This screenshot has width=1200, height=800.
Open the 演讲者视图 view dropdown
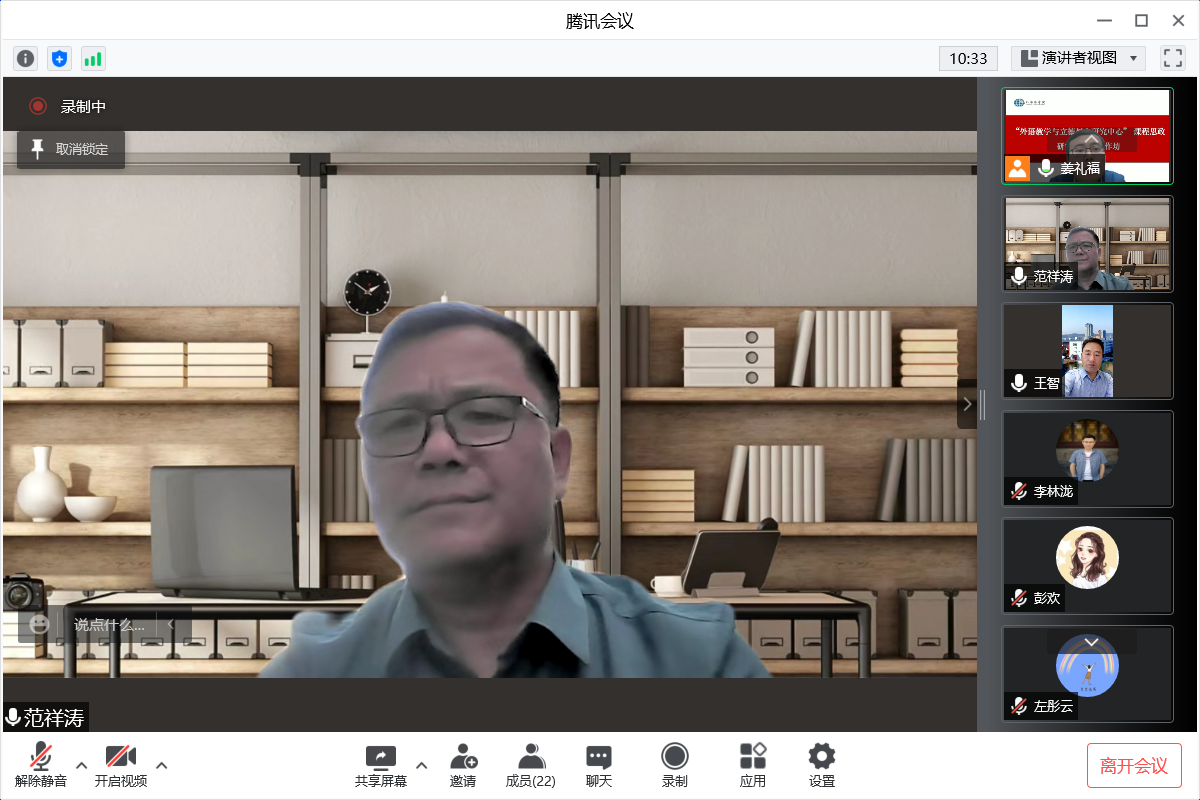pyautogui.click(x=1078, y=58)
